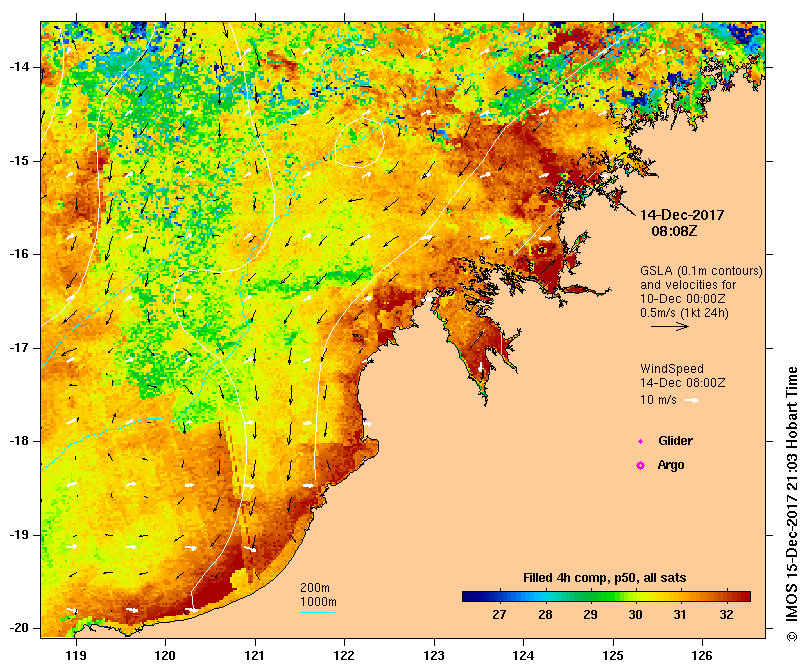809x672 pixels.
Task: Click the latitude axis label '-18'
Action: [x=19, y=441]
